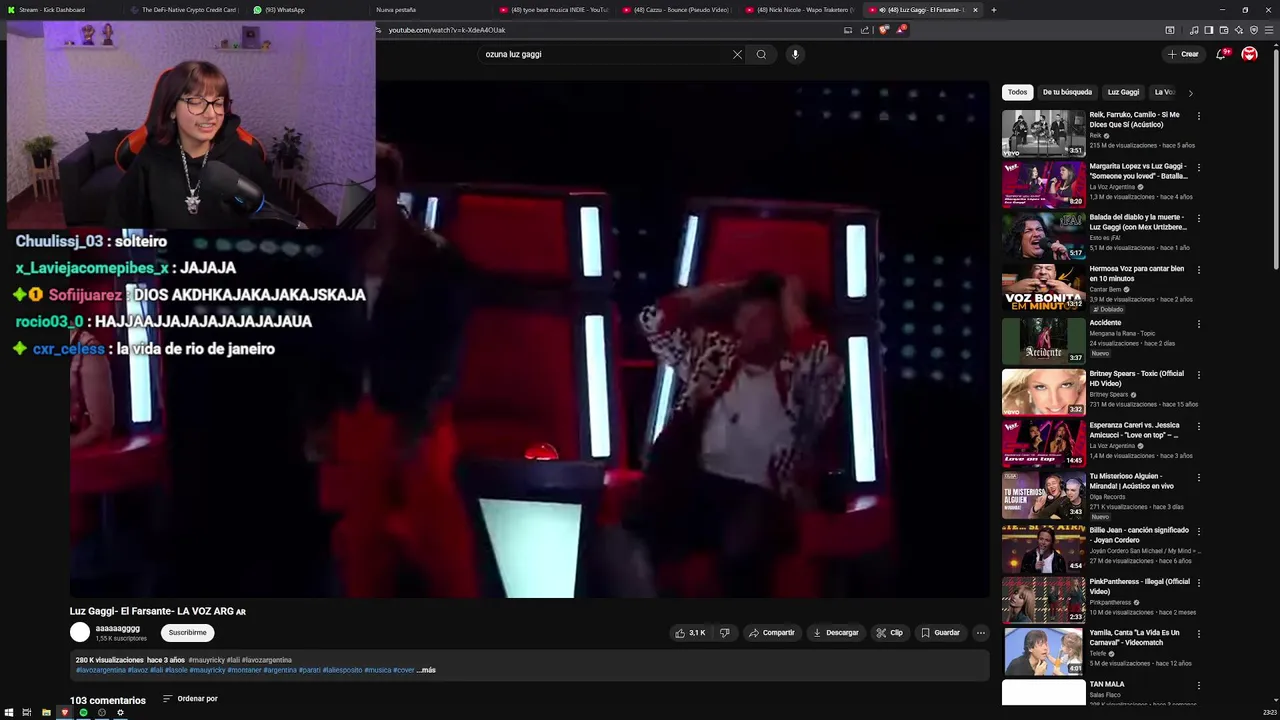Open the Voz Bonita en 10 minutos thumbnail
This screenshot has height=720, width=1280.
pos(1043,288)
